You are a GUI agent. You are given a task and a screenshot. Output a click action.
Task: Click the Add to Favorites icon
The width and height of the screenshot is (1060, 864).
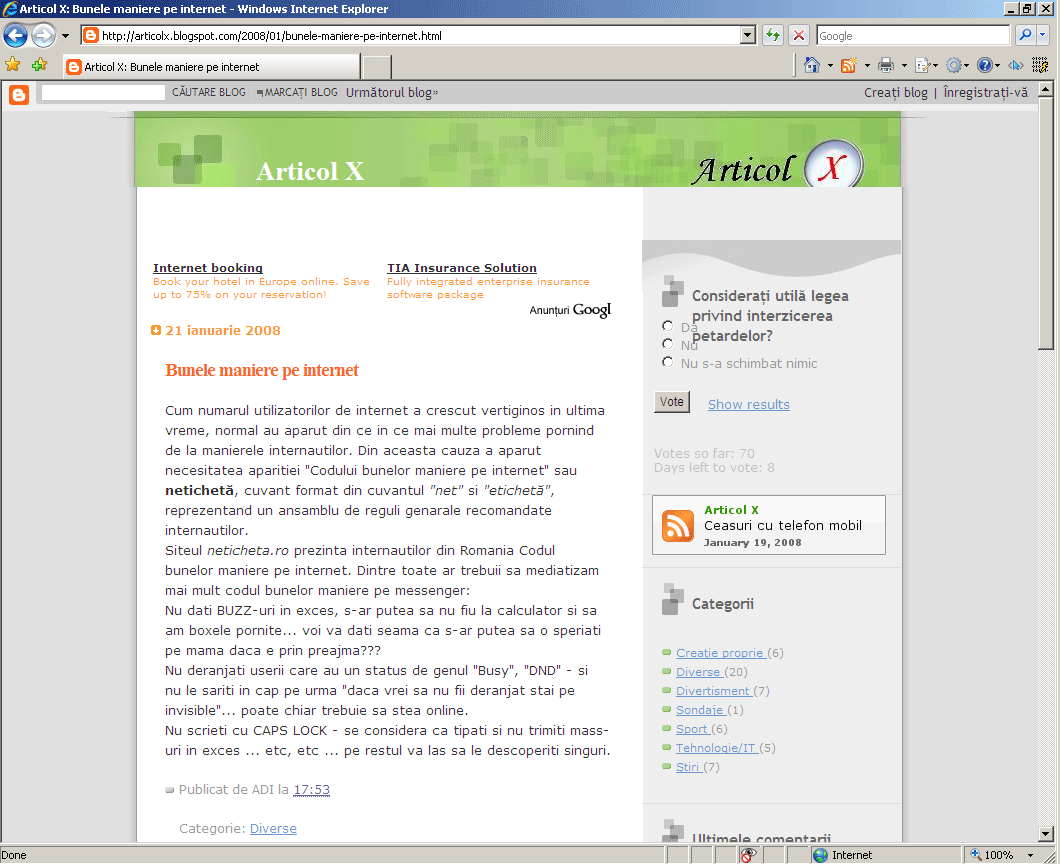pos(39,65)
